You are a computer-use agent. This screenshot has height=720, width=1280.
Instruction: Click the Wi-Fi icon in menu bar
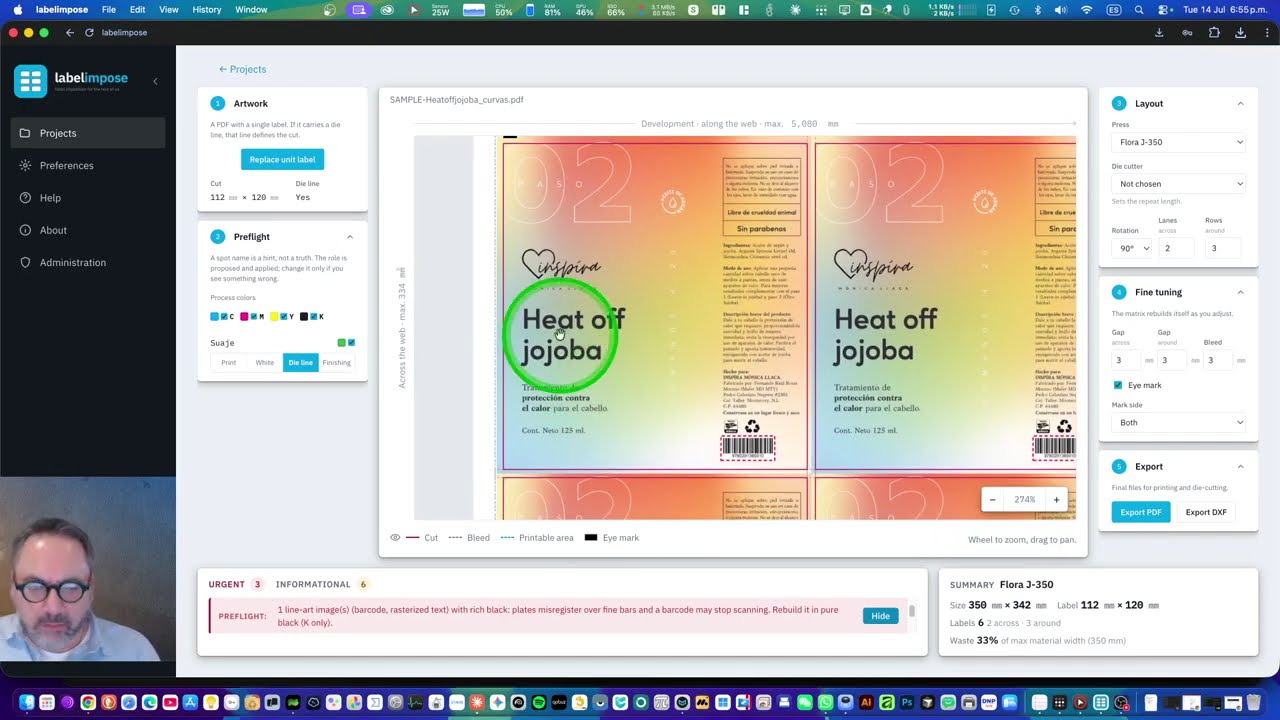point(1087,10)
